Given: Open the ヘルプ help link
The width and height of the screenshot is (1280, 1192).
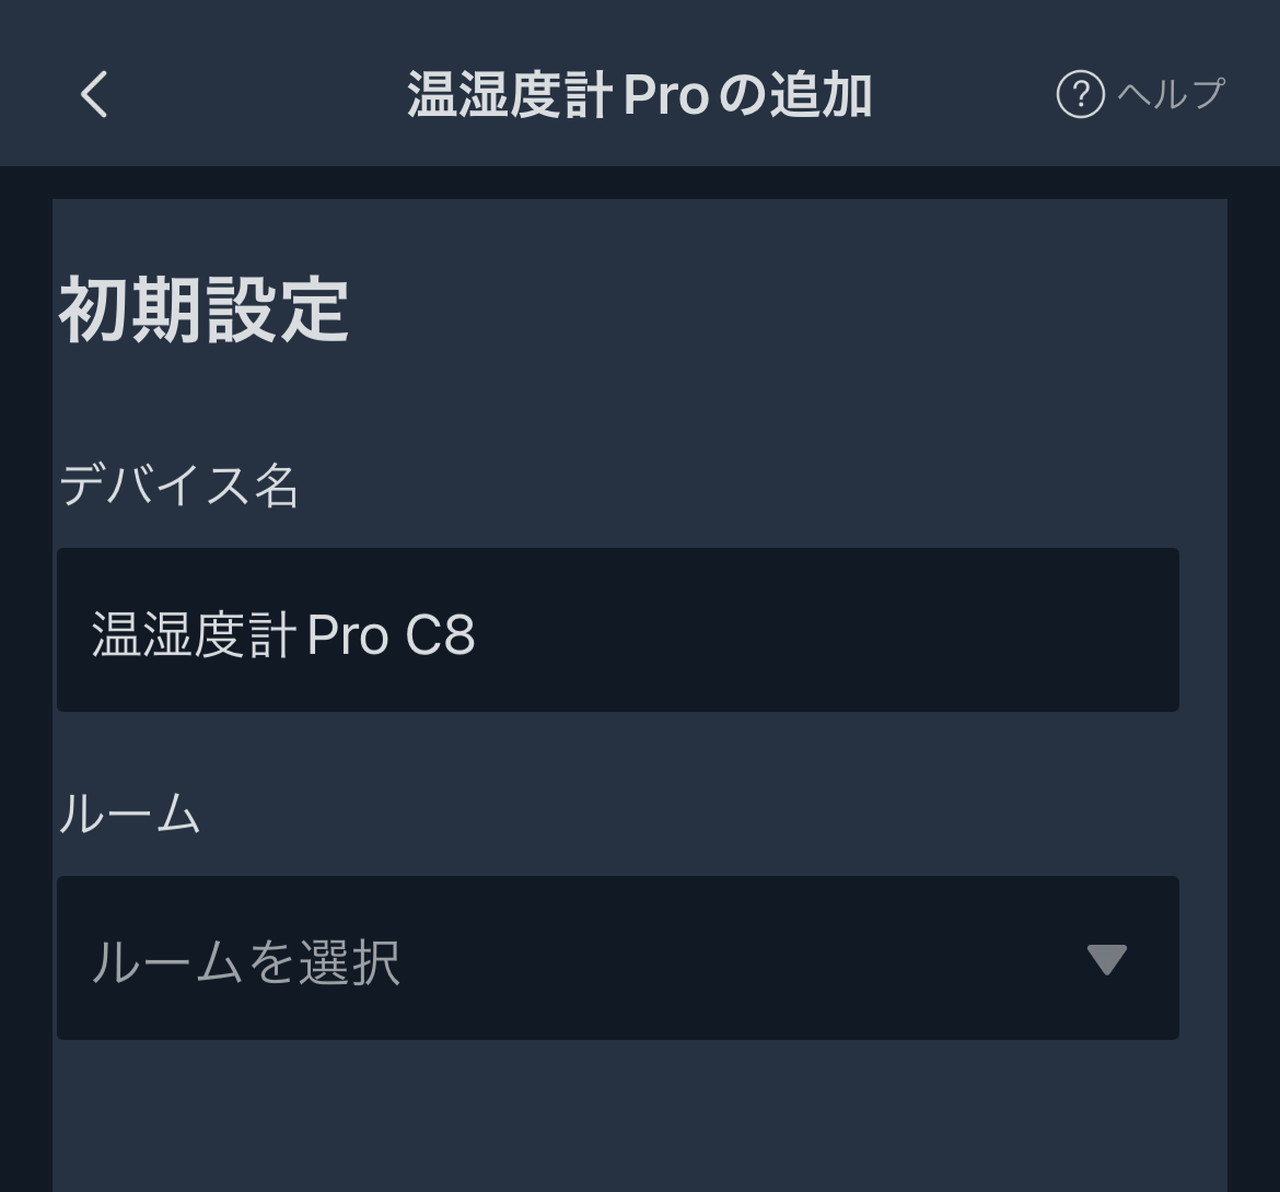Looking at the screenshot, I should pos(1170,95).
